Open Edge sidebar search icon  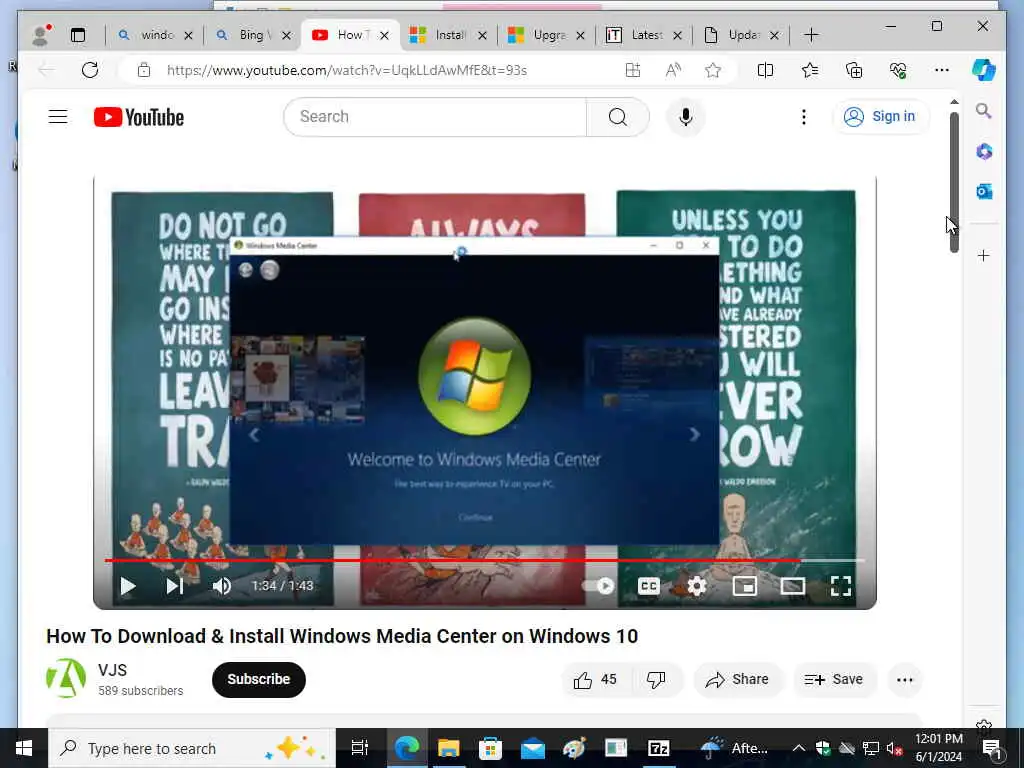click(984, 111)
